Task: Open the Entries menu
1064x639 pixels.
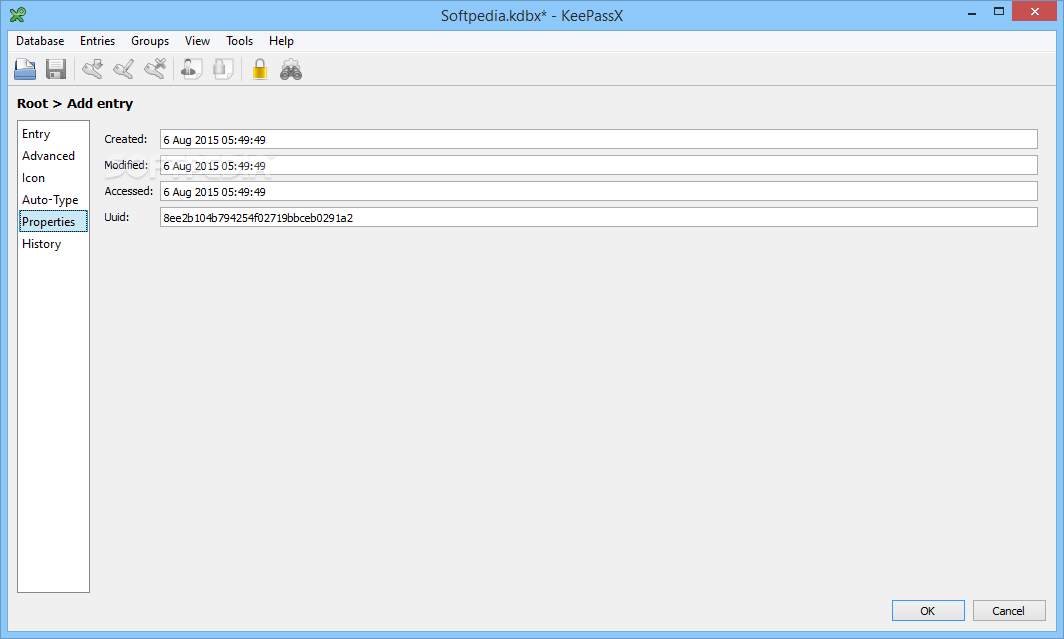Action: pos(98,41)
